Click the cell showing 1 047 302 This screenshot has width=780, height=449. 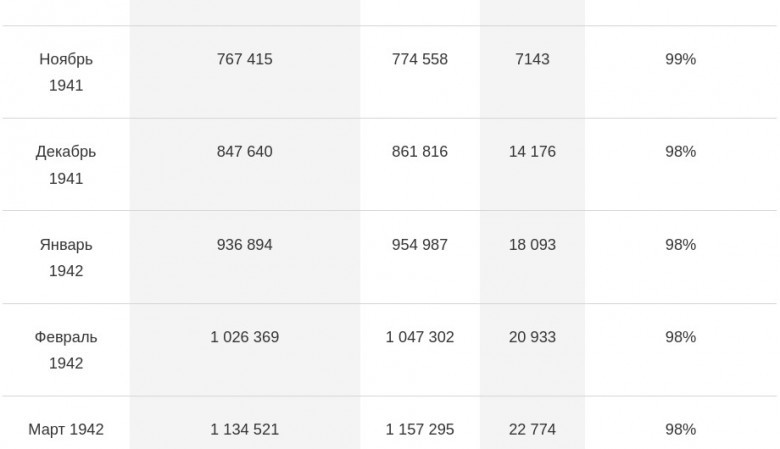tap(419, 337)
